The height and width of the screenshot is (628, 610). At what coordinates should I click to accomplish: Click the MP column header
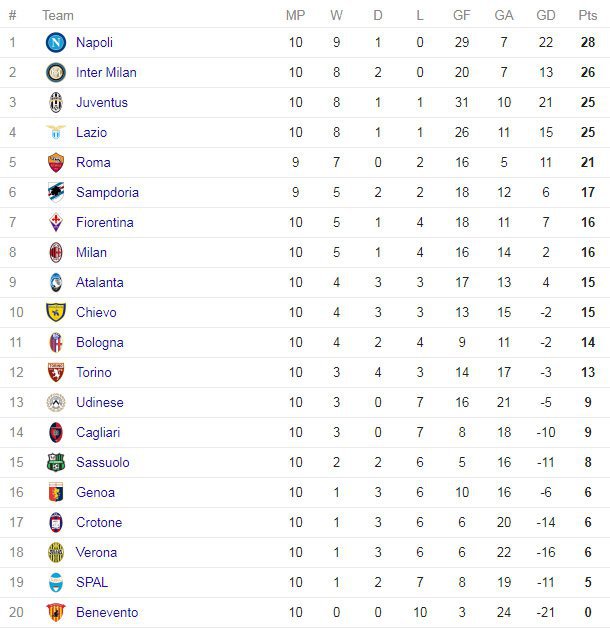click(x=295, y=15)
